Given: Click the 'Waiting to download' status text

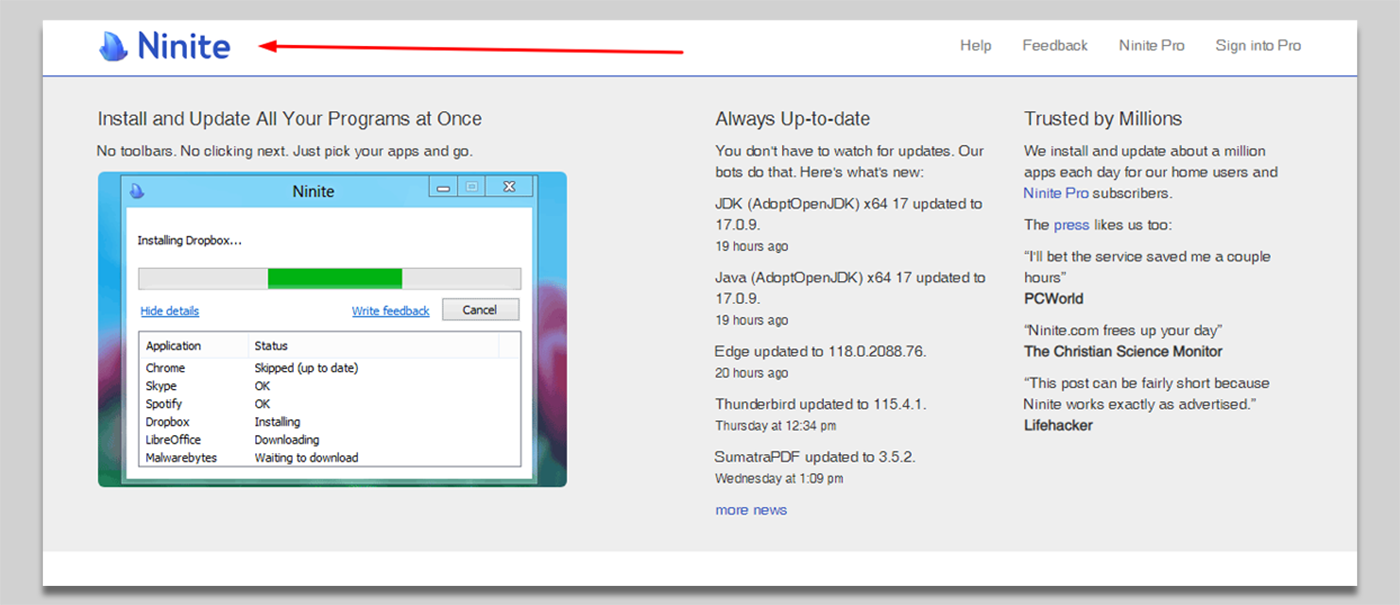Looking at the screenshot, I should click(306, 458).
